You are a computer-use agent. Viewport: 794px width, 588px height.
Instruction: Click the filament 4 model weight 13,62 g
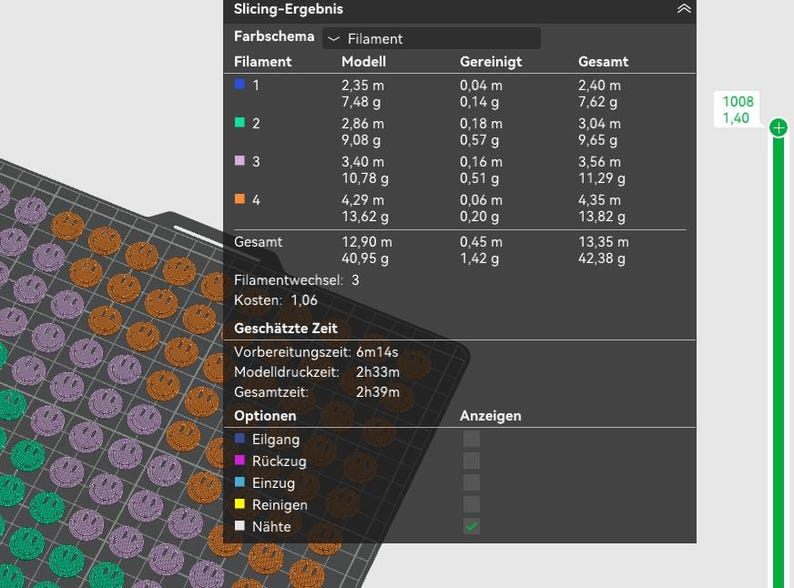click(x=365, y=217)
